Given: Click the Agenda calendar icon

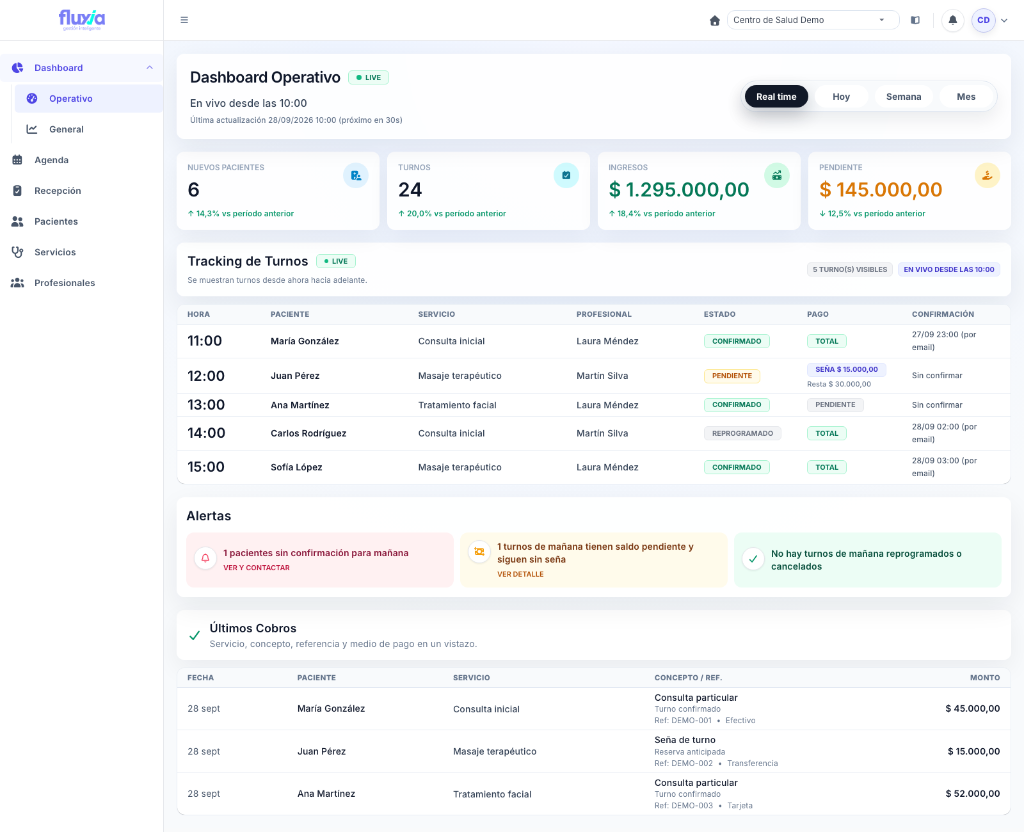Looking at the screenshot, I should pyautogui.click(x=18, y=160).
